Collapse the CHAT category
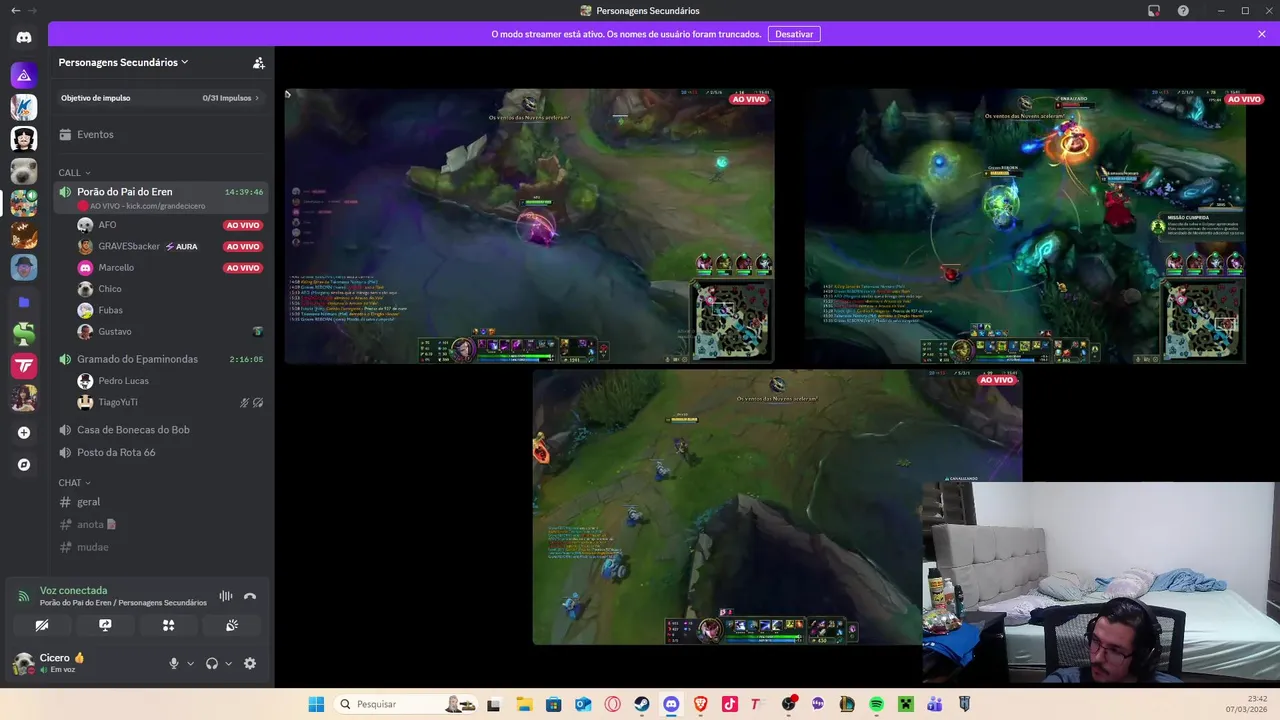 (74, 483)
